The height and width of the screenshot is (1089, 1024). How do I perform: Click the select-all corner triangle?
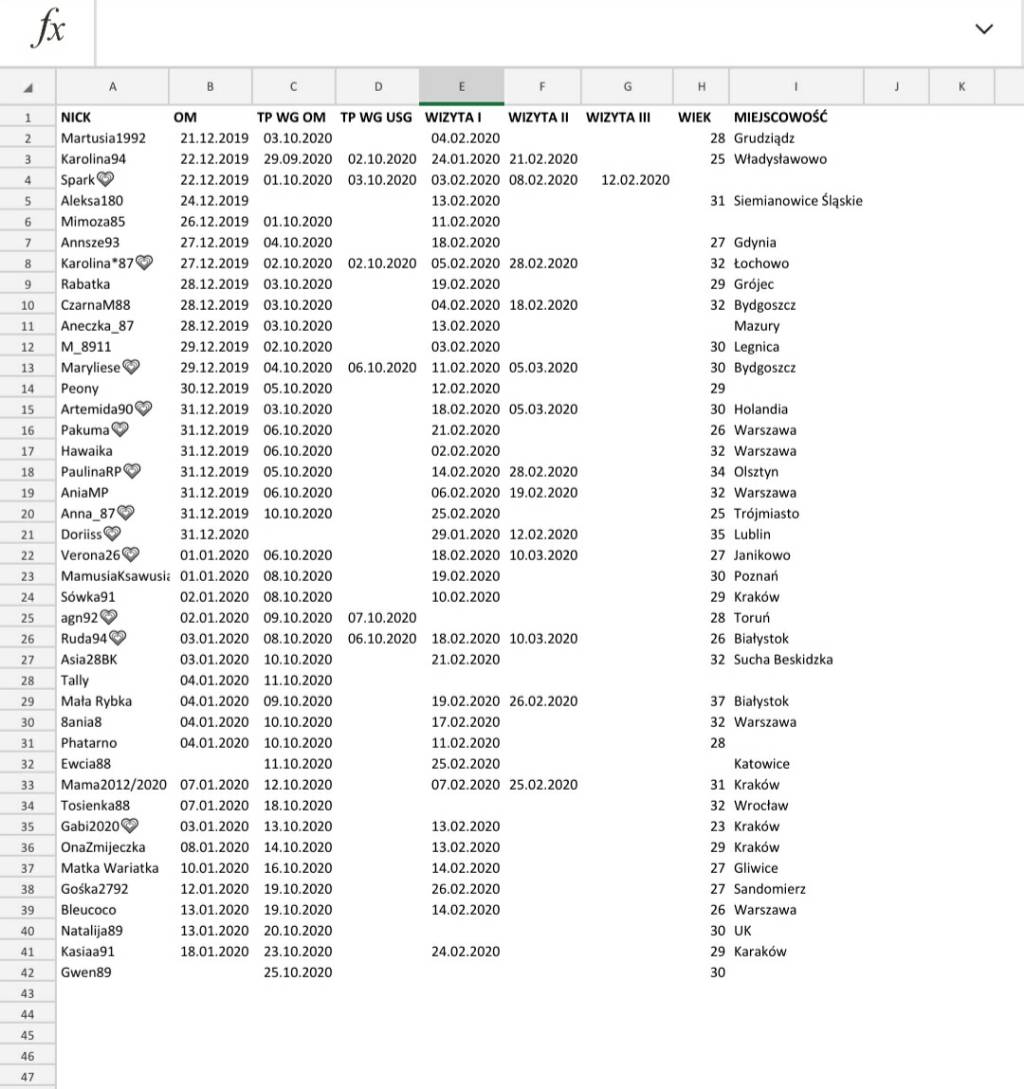coord(27,87)
